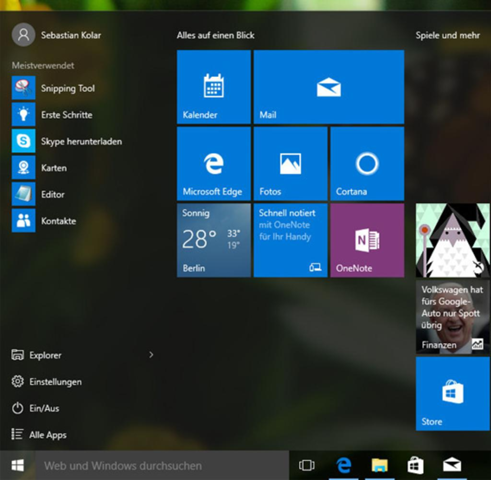Open the Schnell notiert OneNote tile
Screen dimensions: 491x480
290,240
